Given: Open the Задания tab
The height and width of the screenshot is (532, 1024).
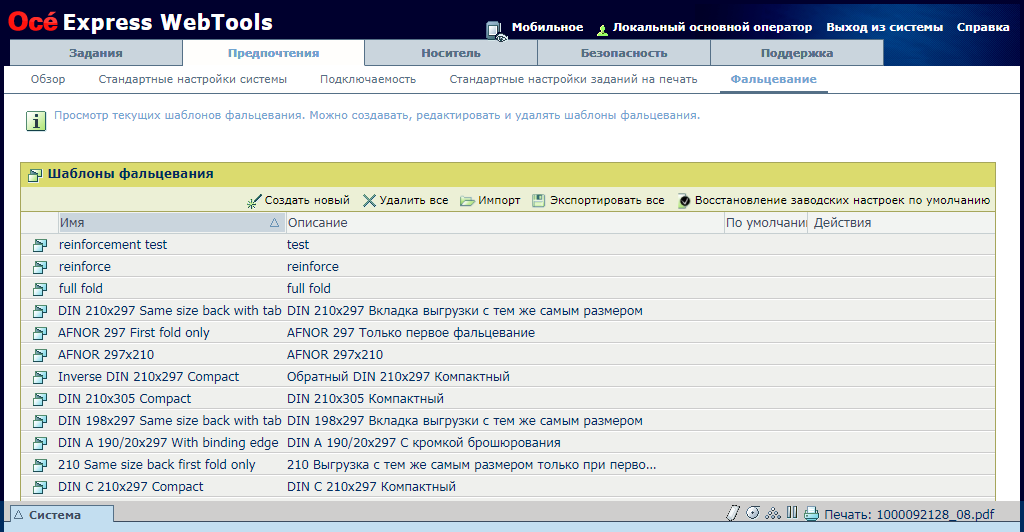Looking at the screenshot, I should (x=96, y=53).
